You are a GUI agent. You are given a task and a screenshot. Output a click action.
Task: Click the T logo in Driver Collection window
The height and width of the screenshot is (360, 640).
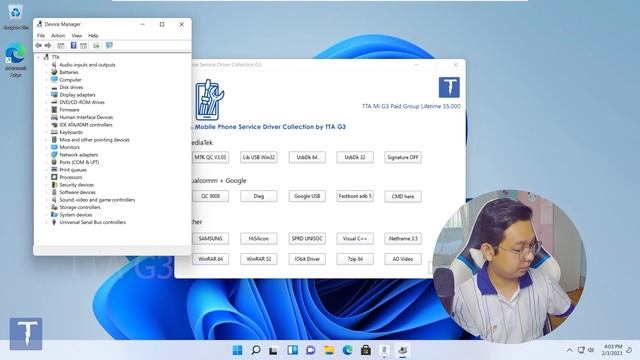click(449, 87)
